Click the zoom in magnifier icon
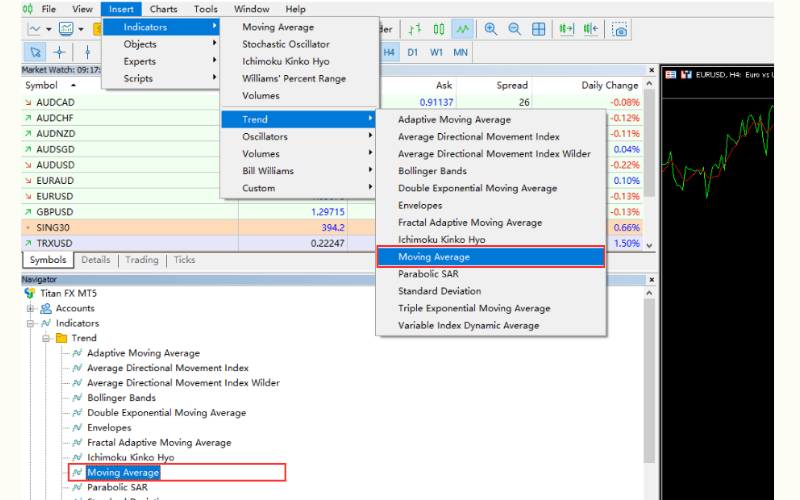This screenshot has height=500, width=800. click(x=491, y=29)
